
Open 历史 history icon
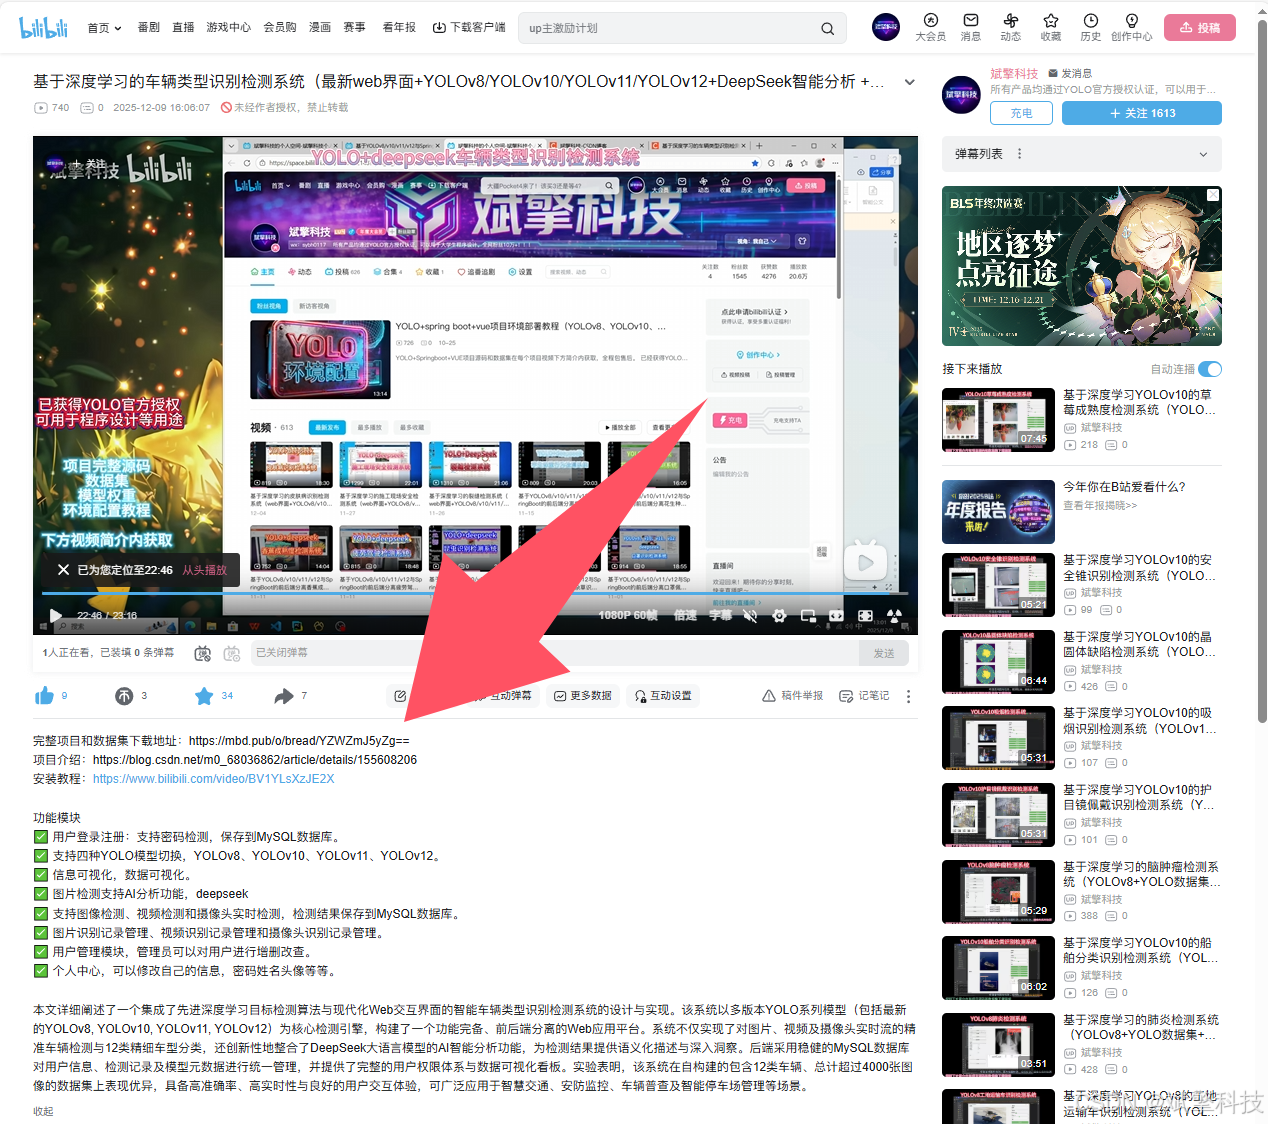[1090, 27]
